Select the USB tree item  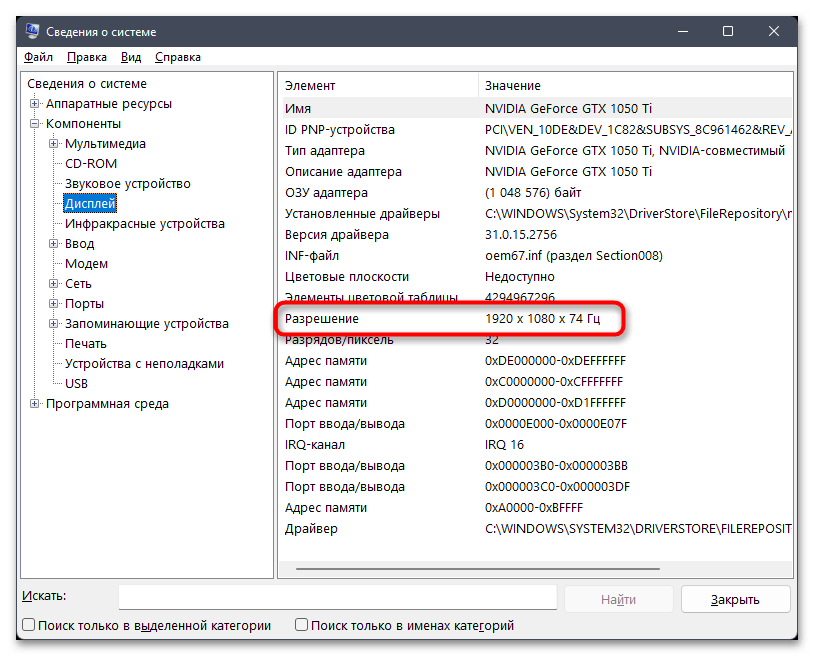coord(76,384)
